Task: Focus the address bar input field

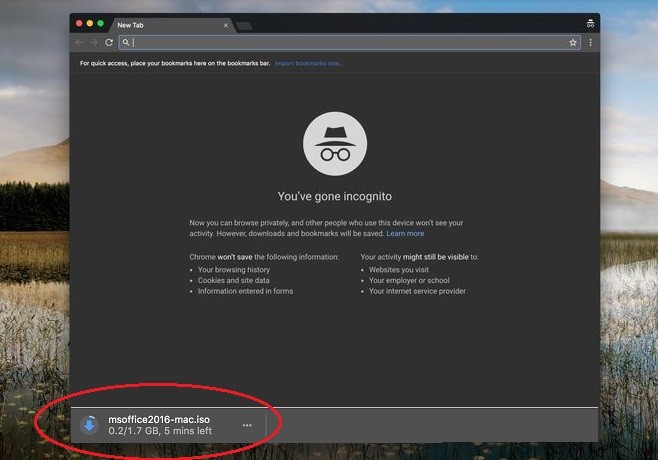Action: click(x=350, y=42)
